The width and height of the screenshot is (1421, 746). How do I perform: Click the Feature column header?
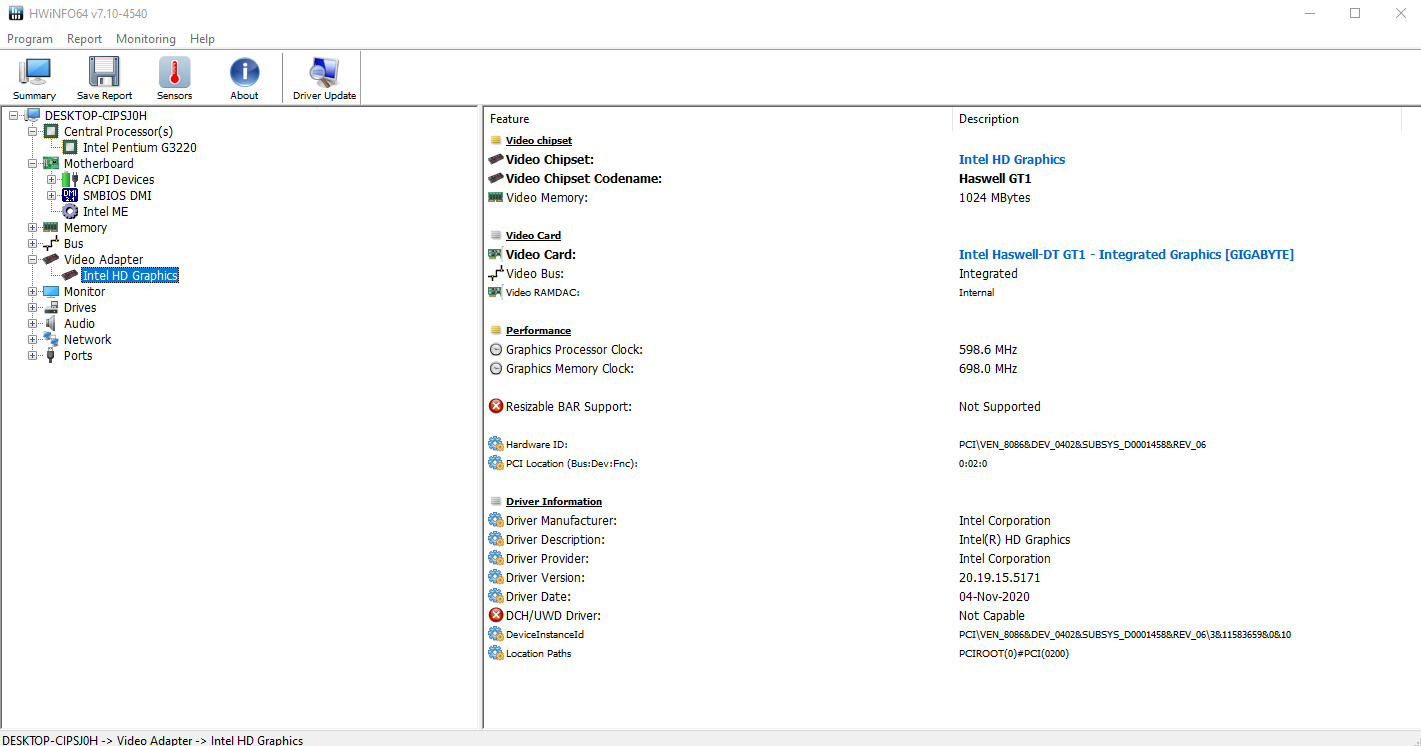click(x=718, y=119)
